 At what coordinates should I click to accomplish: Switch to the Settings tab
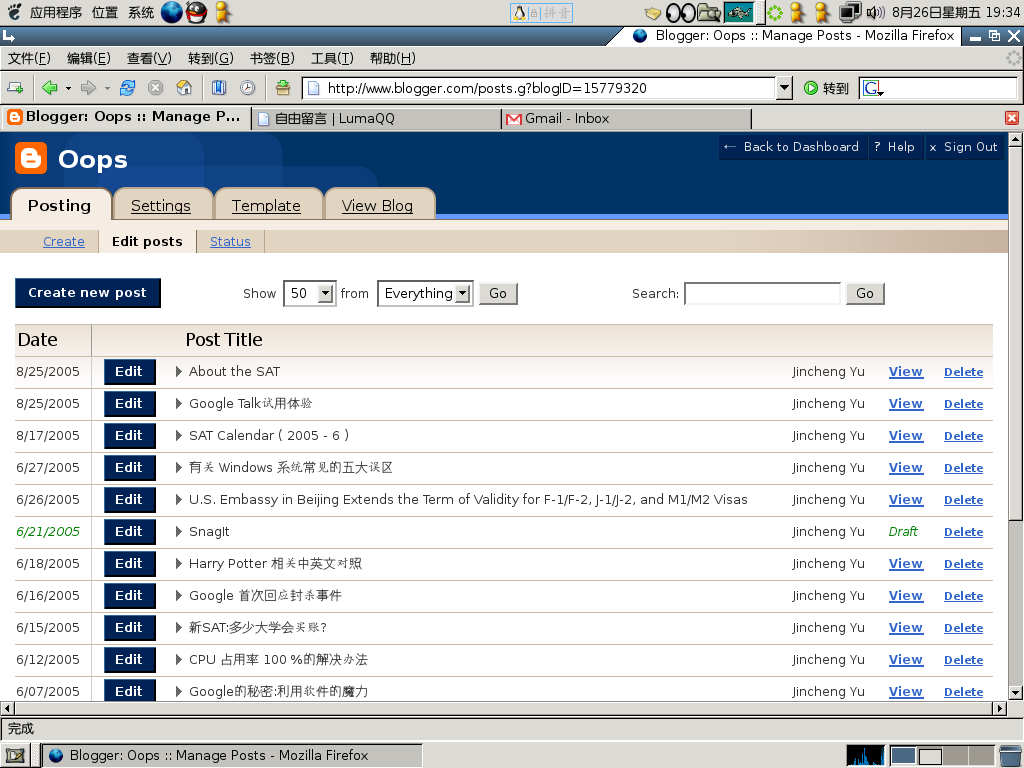tap(161, 206)
